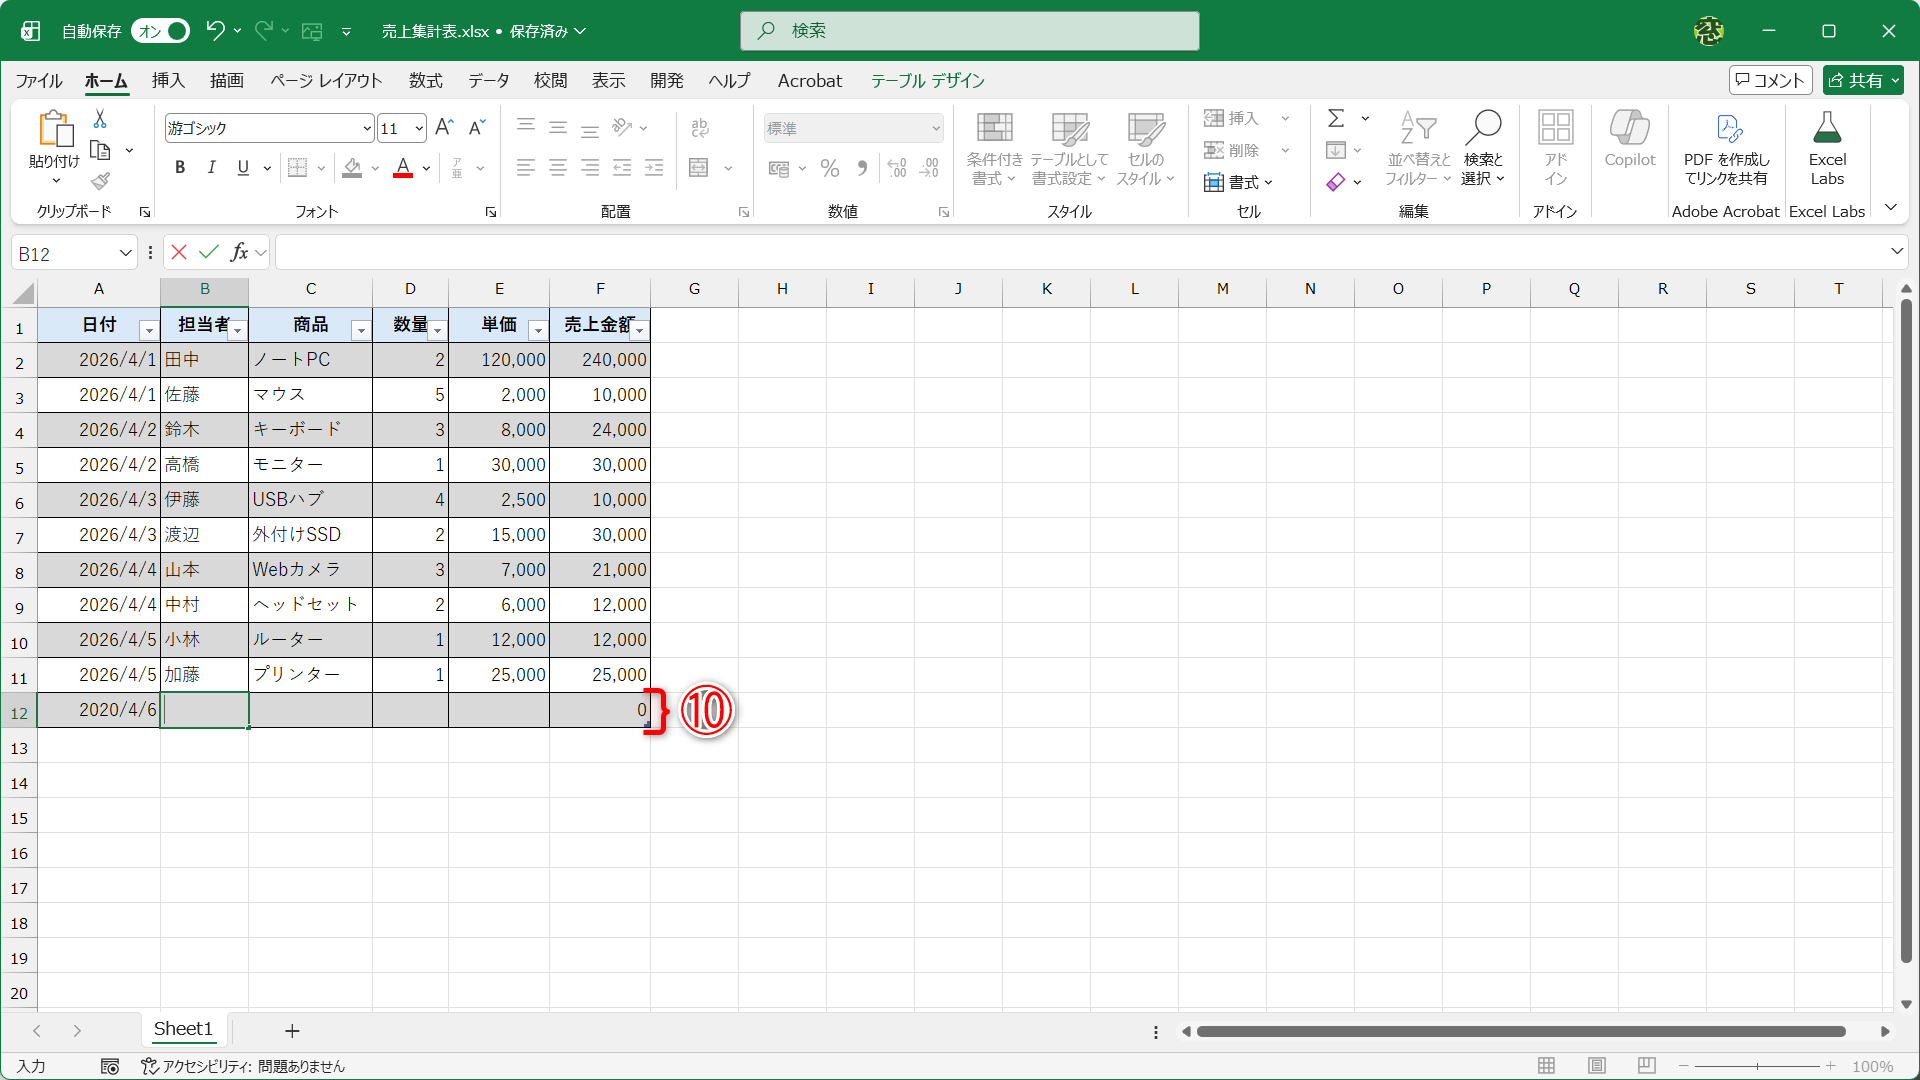Screen dimensions: 1920x1080
Task: Click Insert Function fx icon
Action: [239, 253]
